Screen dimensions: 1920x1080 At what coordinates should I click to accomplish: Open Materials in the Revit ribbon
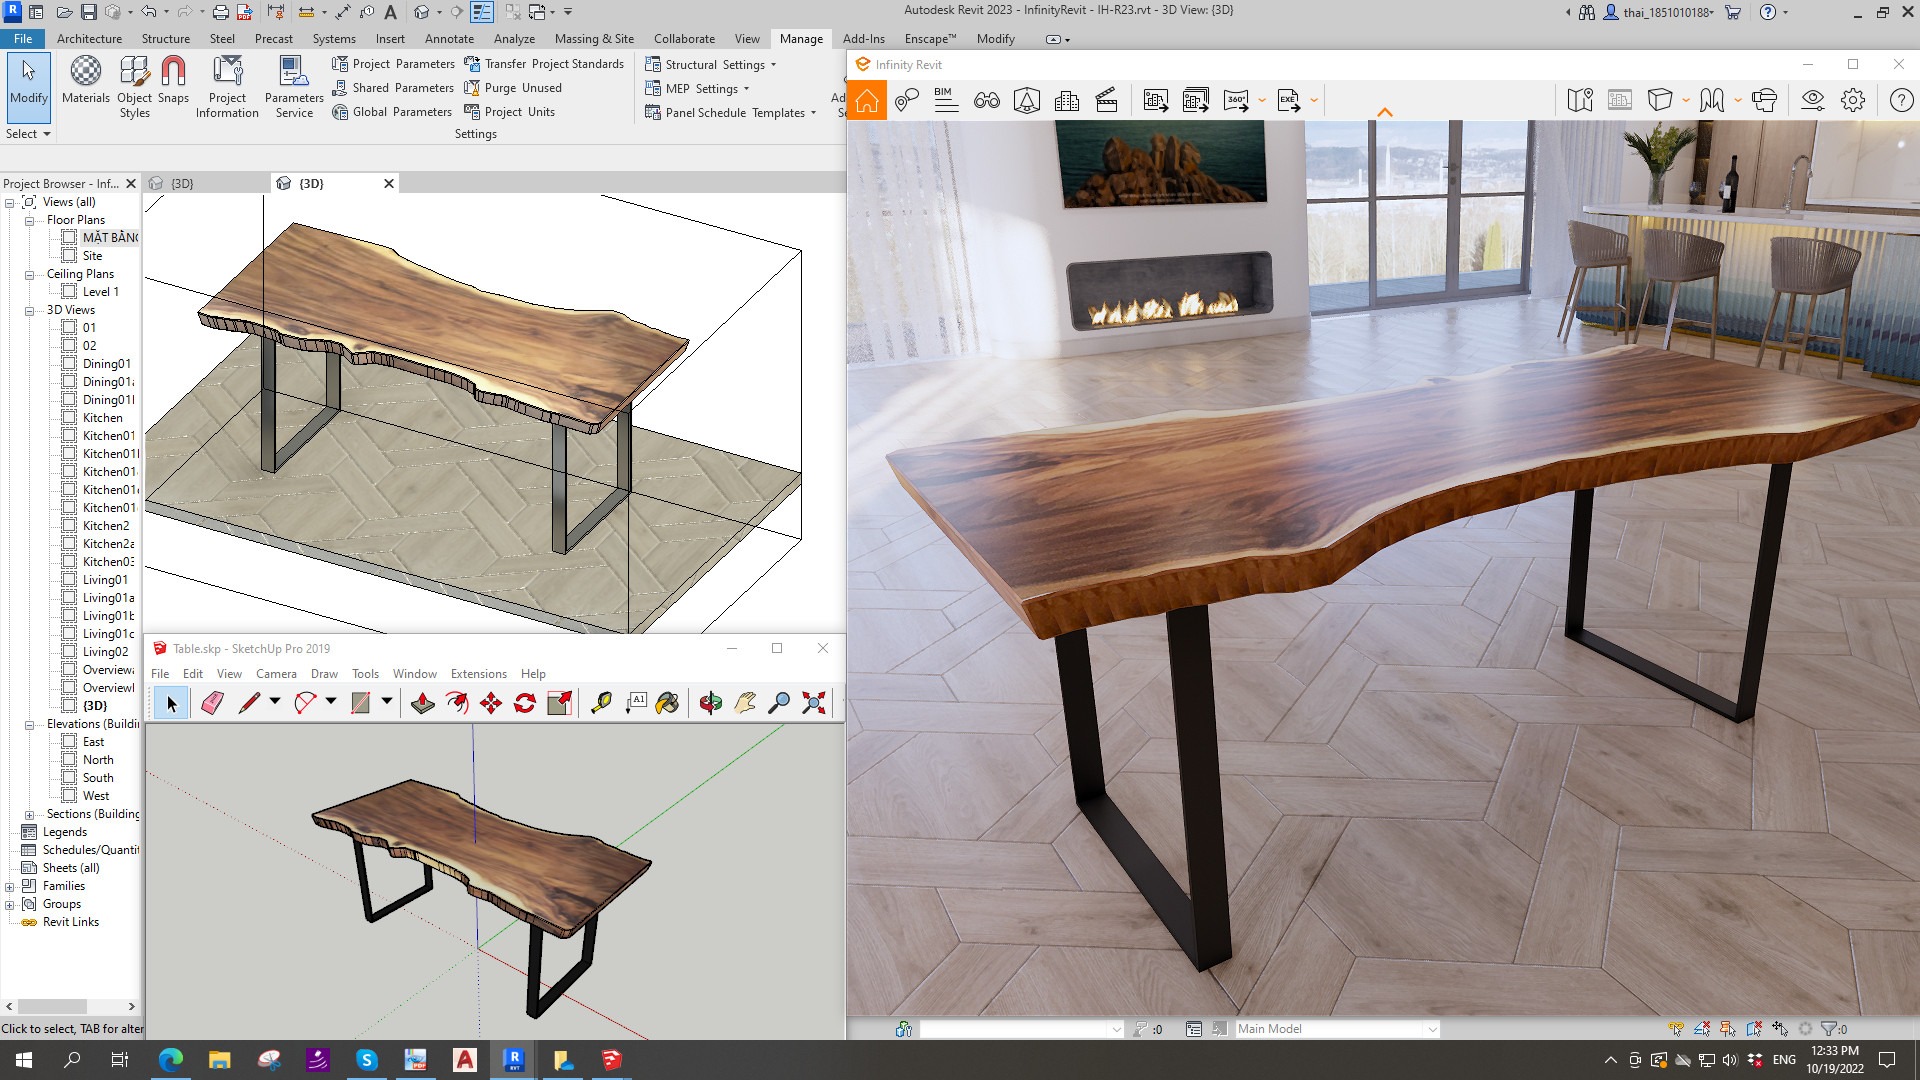coord(86,80)
